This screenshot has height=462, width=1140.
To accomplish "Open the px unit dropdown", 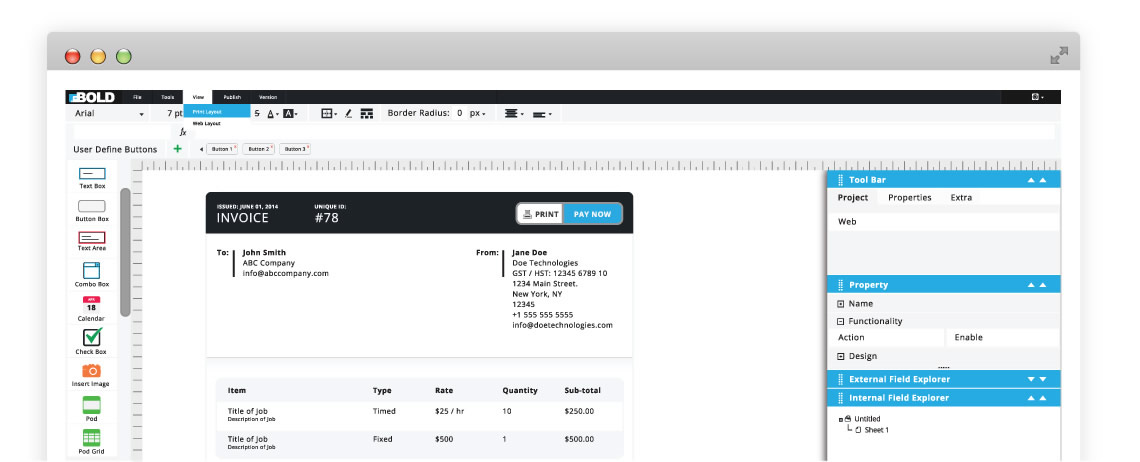I will pos(478,113).
